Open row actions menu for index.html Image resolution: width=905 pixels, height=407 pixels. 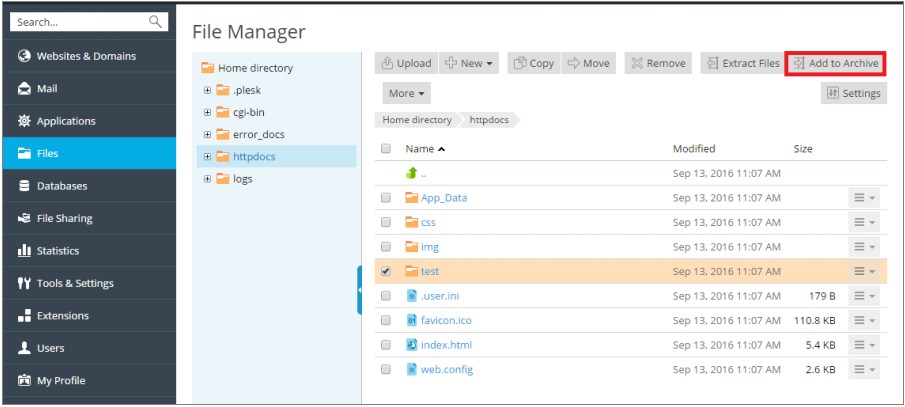[x=864, y=345]
